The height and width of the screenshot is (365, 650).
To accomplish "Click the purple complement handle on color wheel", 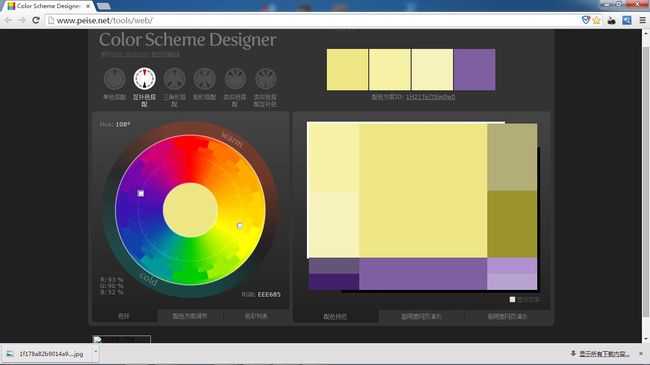I will 141,193.
